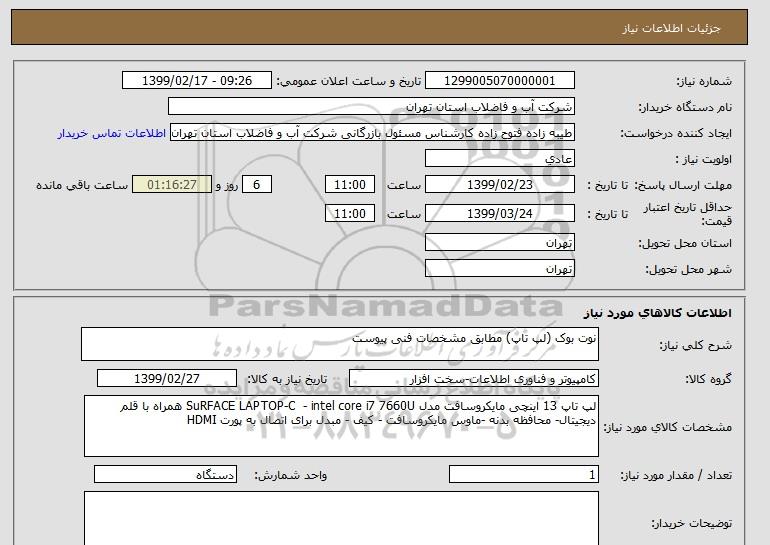
Task: Click the delivery province field تهران
Action: (x=499, y=243)
